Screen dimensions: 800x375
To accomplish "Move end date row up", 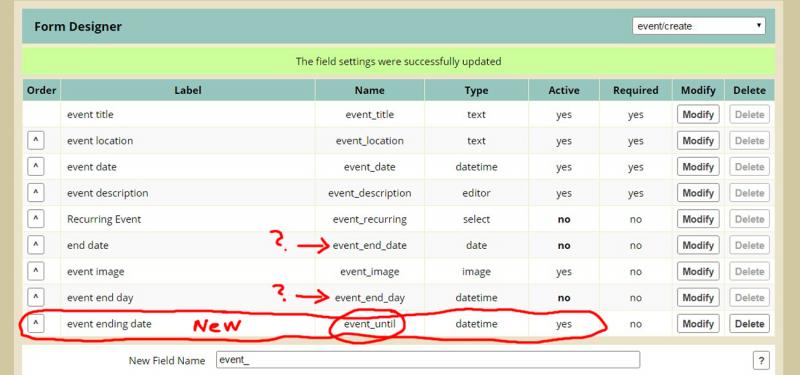I will [36, 245].
